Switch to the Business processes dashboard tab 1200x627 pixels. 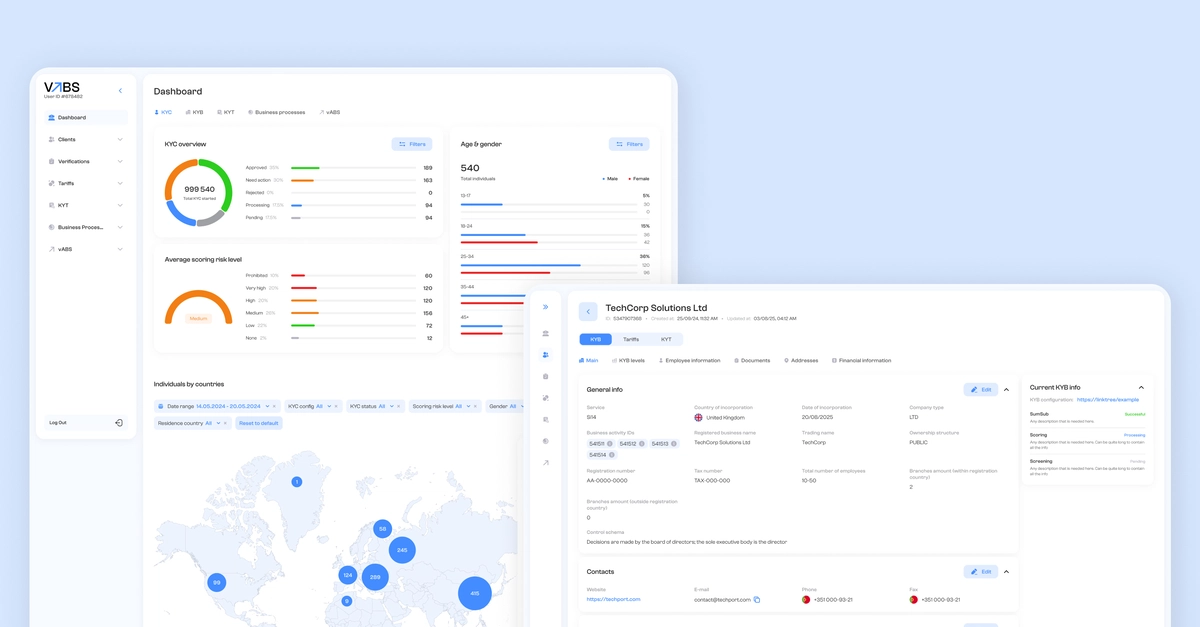coord(277,112)
